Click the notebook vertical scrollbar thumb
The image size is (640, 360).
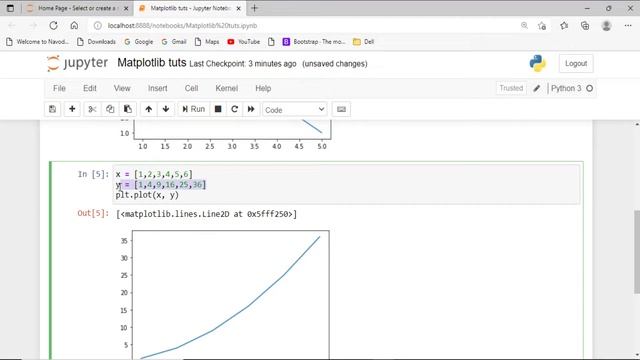(637, 251)
